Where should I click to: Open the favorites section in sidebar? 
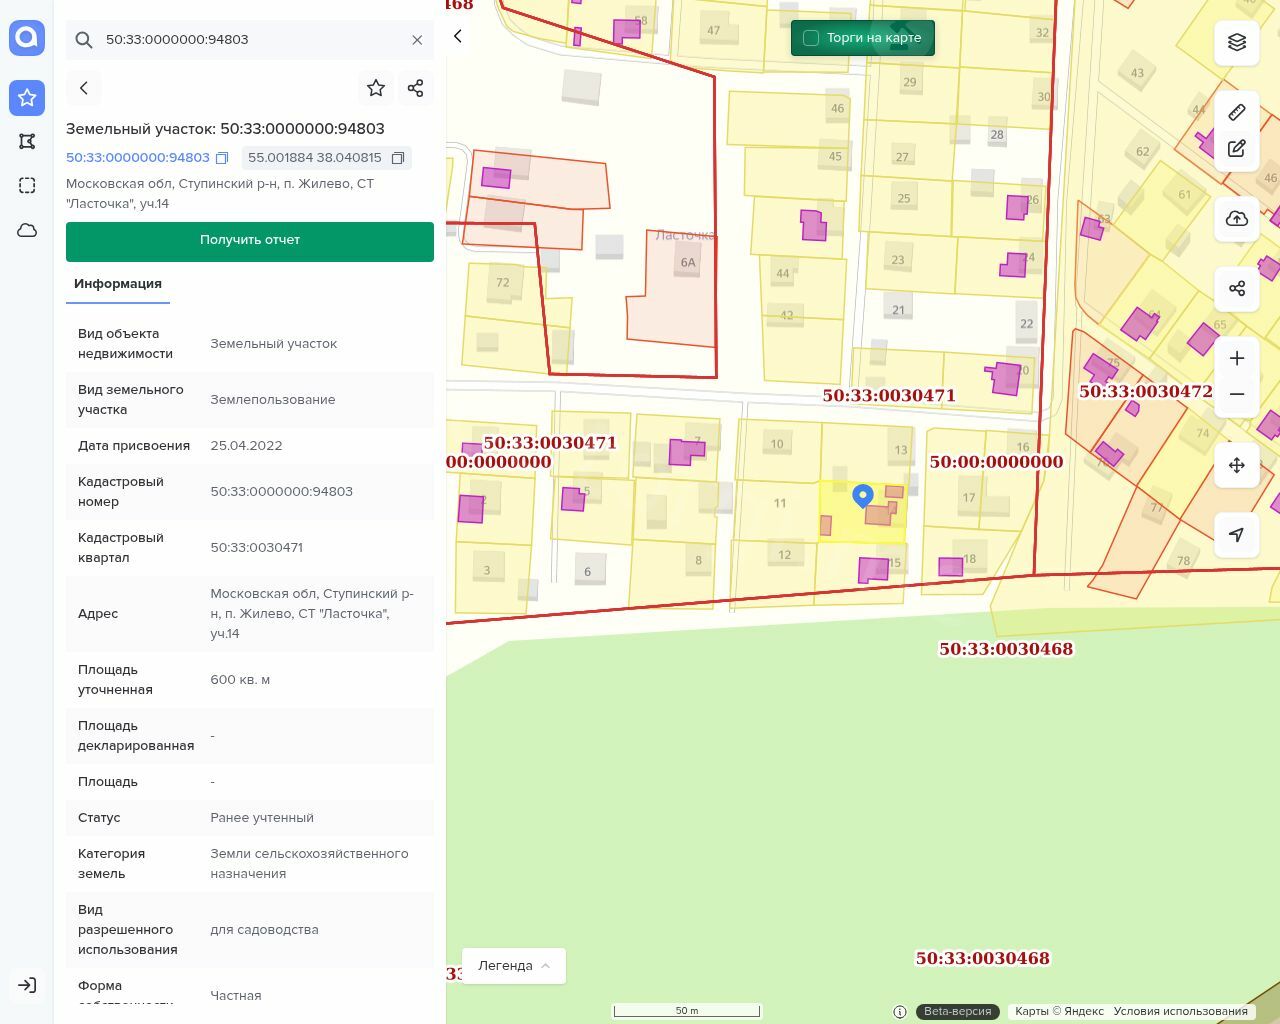click(x=27, y=97)
